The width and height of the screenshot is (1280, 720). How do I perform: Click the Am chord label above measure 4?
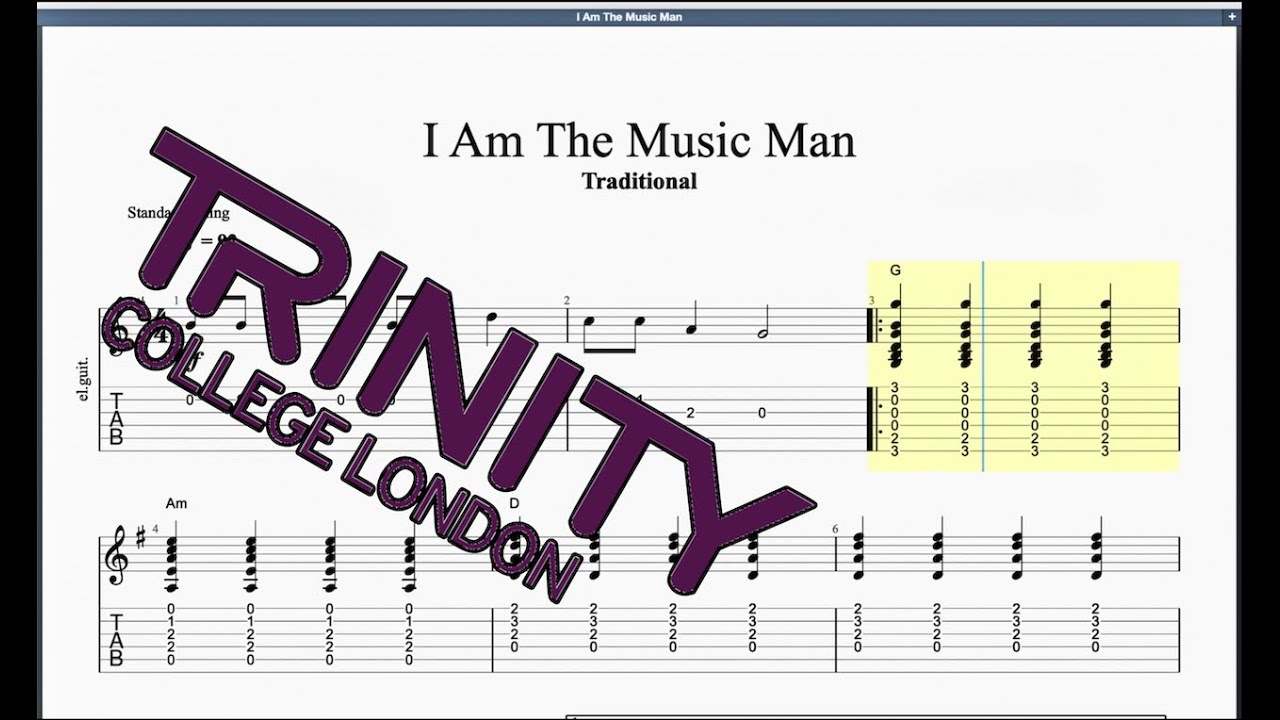coord(177,504)
